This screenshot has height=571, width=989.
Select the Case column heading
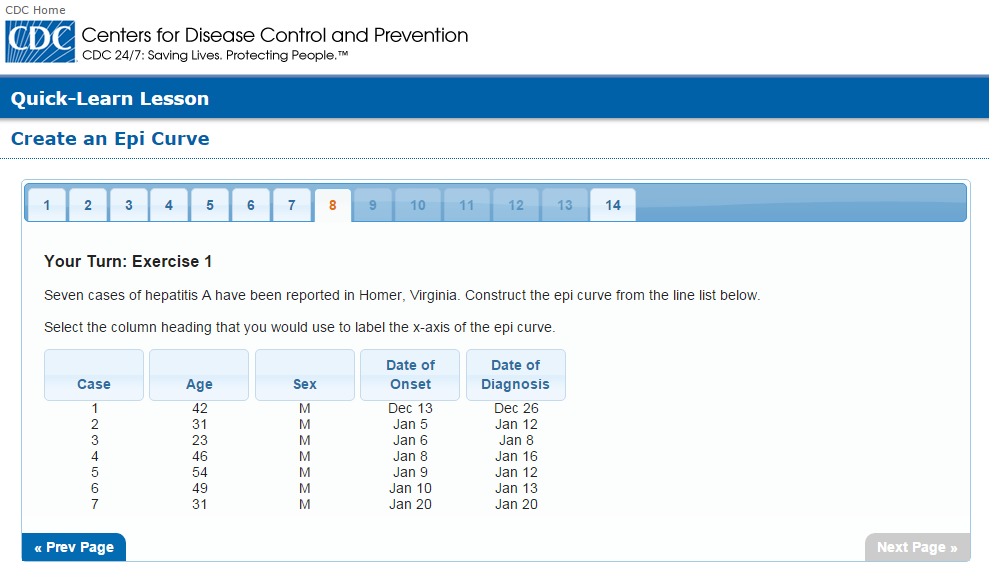[94, 375]
